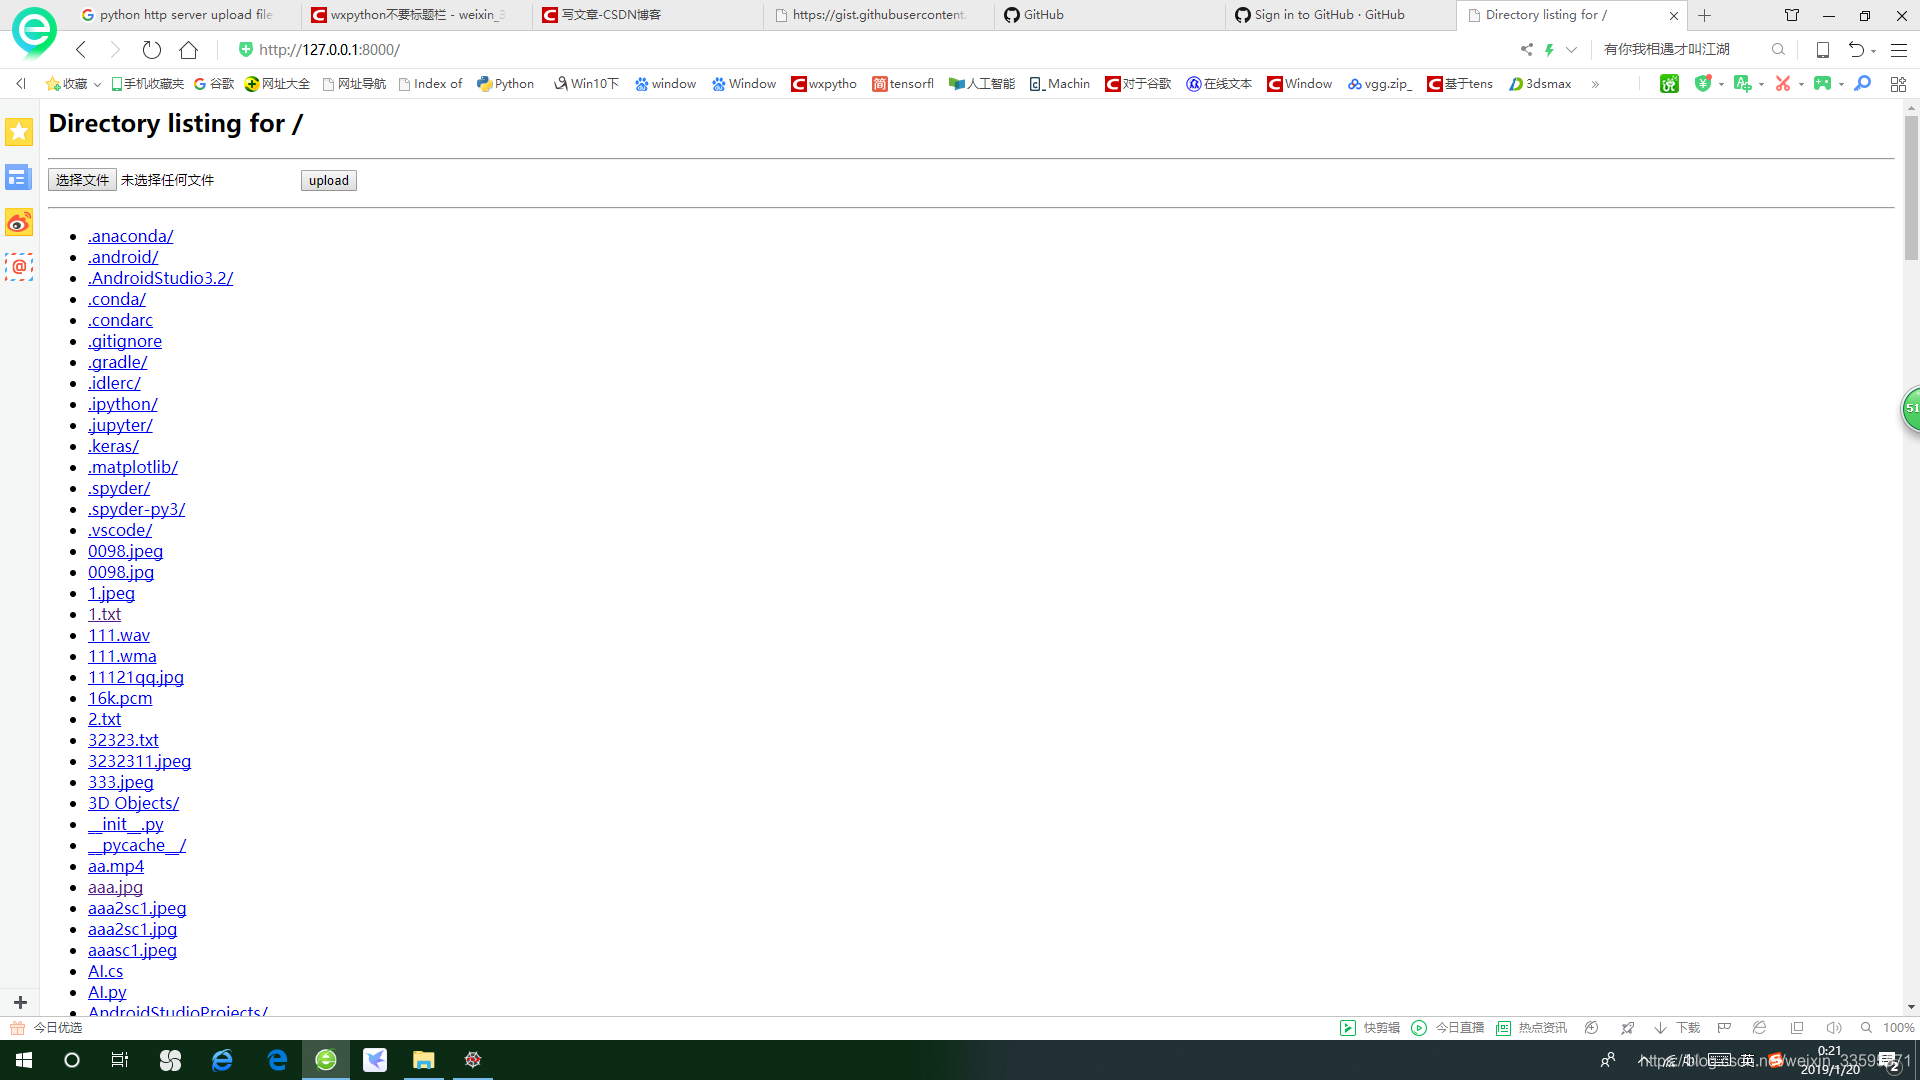
Task: Click the red scissors screenshot icon
Action: [1782, 84]
